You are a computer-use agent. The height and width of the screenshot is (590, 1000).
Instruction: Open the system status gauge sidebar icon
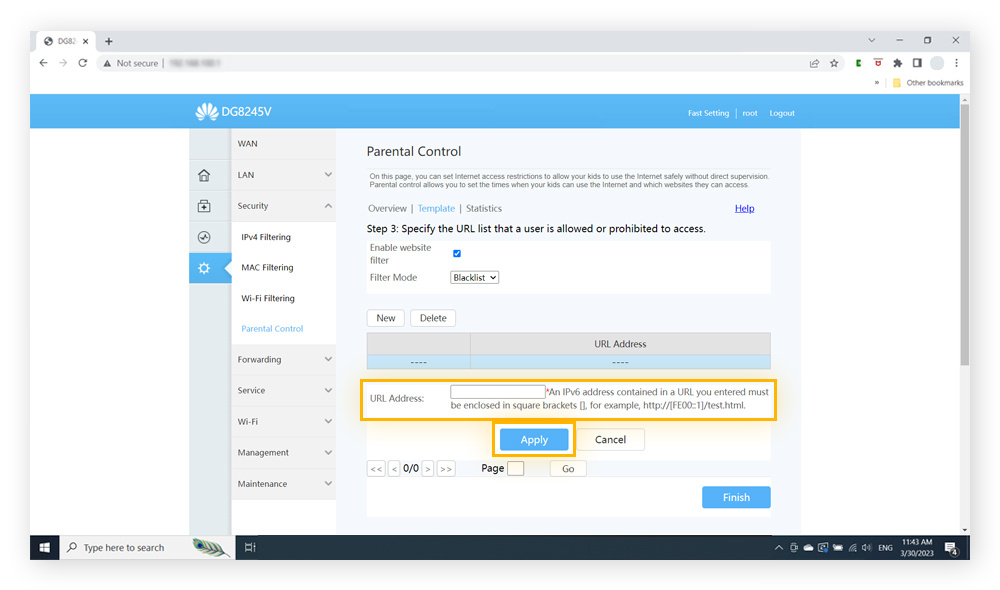point(204,237)
